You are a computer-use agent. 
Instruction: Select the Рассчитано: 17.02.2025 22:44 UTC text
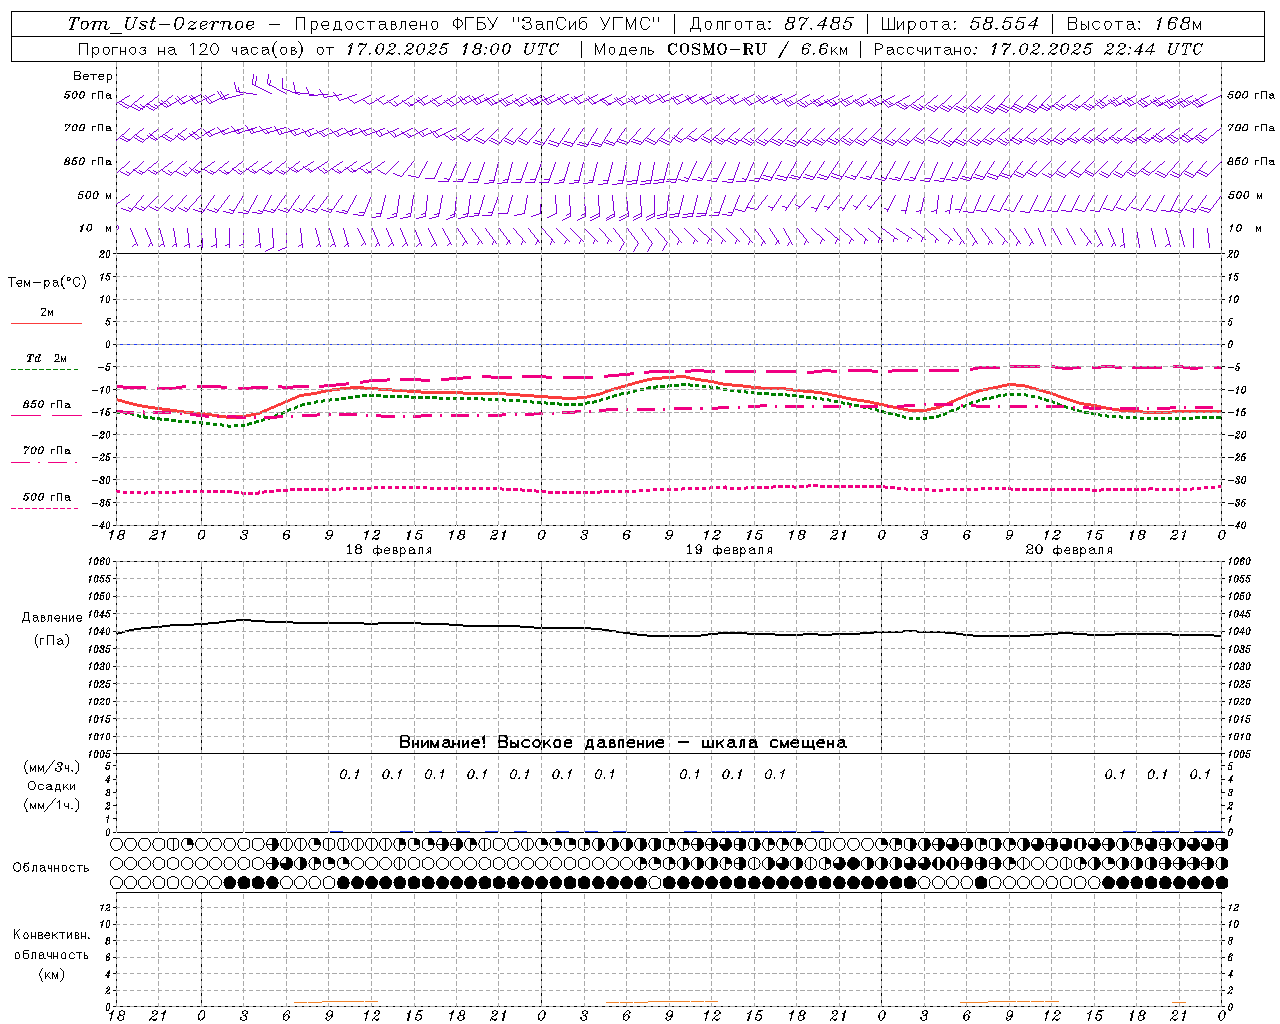coord(1038,49)
